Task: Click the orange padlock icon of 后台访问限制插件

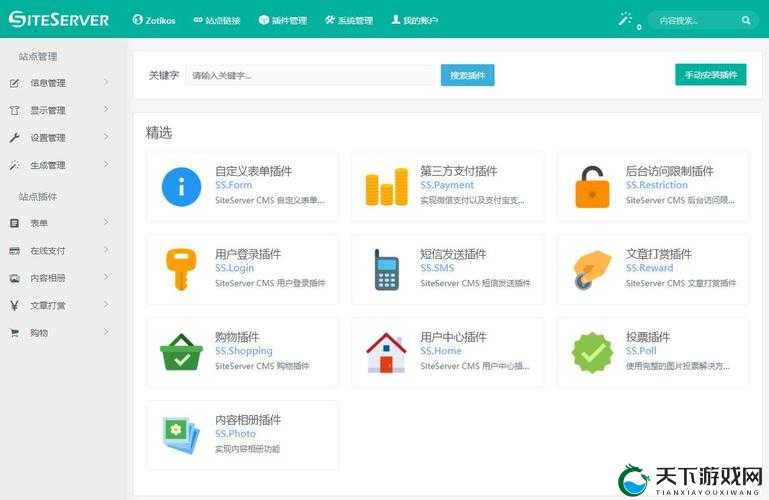Action: (592, 187)
